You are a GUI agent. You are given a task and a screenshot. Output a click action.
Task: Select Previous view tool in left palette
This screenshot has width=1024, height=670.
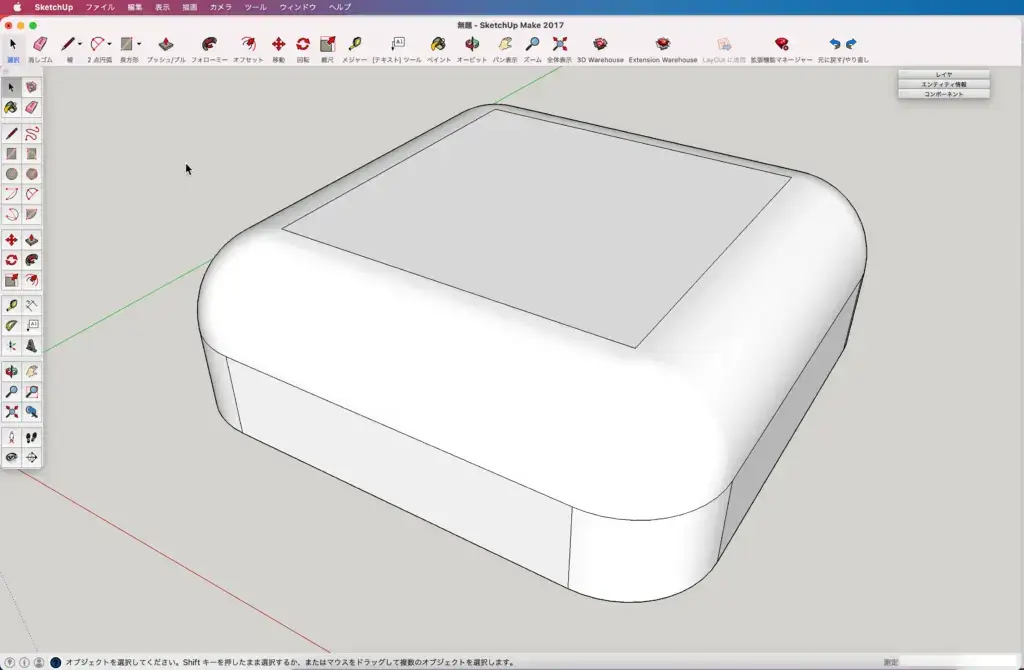tap(31, 412)
